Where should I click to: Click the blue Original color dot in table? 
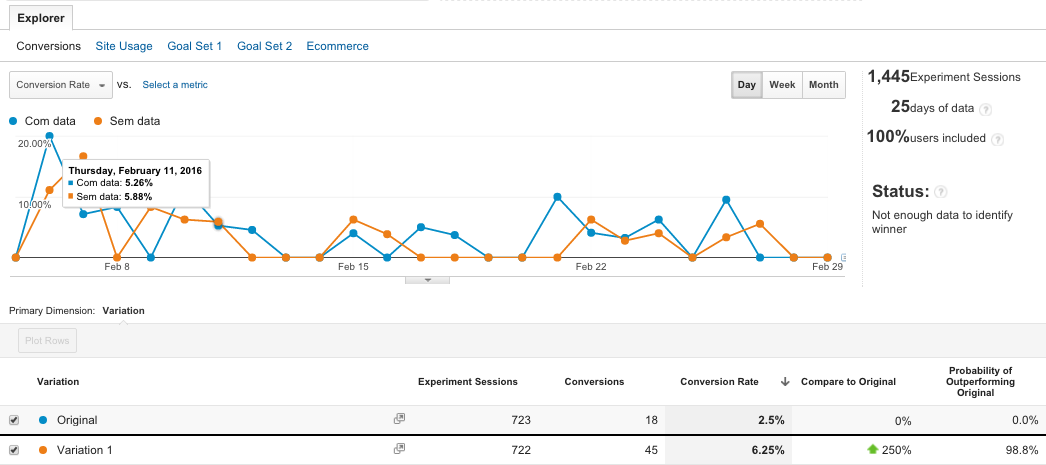point(43,420)
